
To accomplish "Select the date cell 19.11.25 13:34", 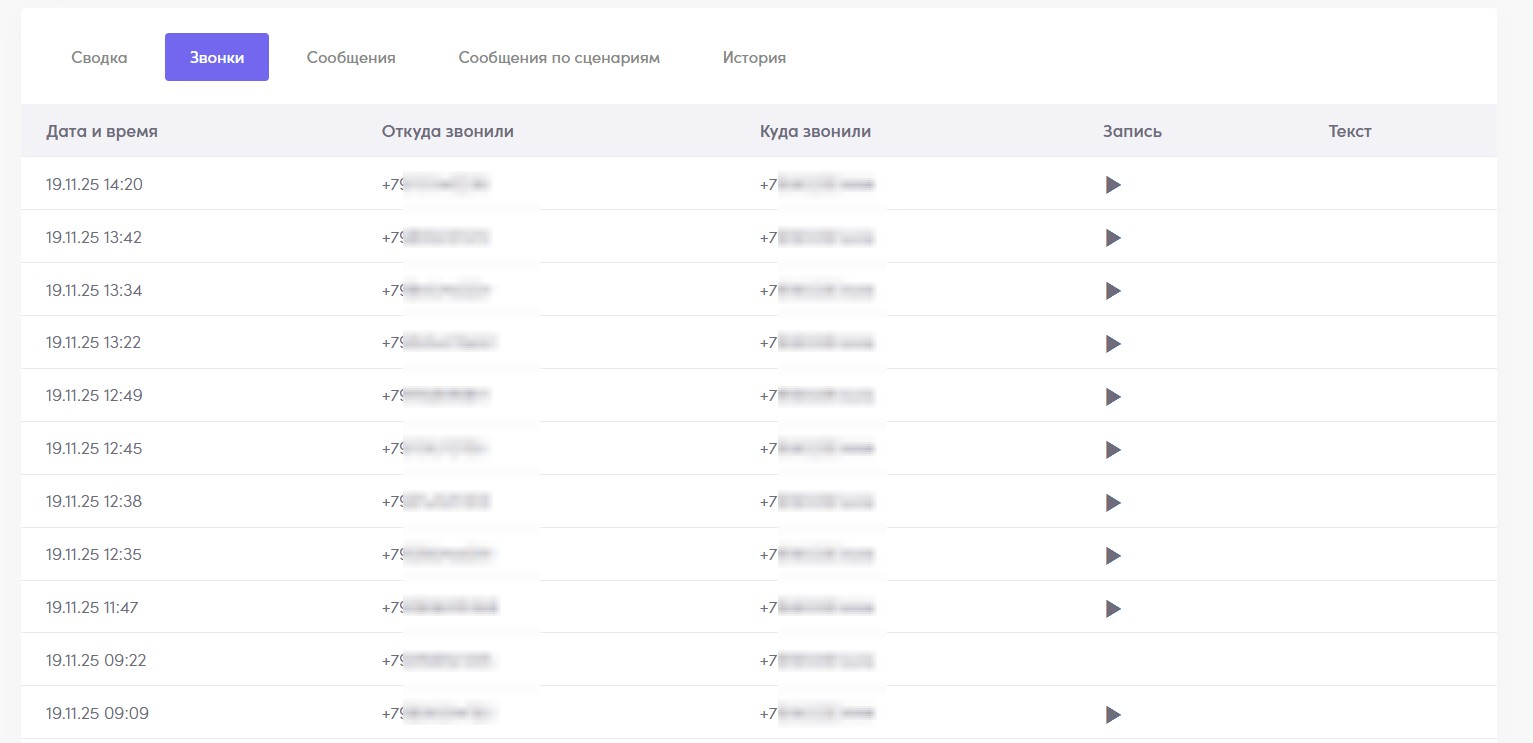I will (x=94, y=290).
